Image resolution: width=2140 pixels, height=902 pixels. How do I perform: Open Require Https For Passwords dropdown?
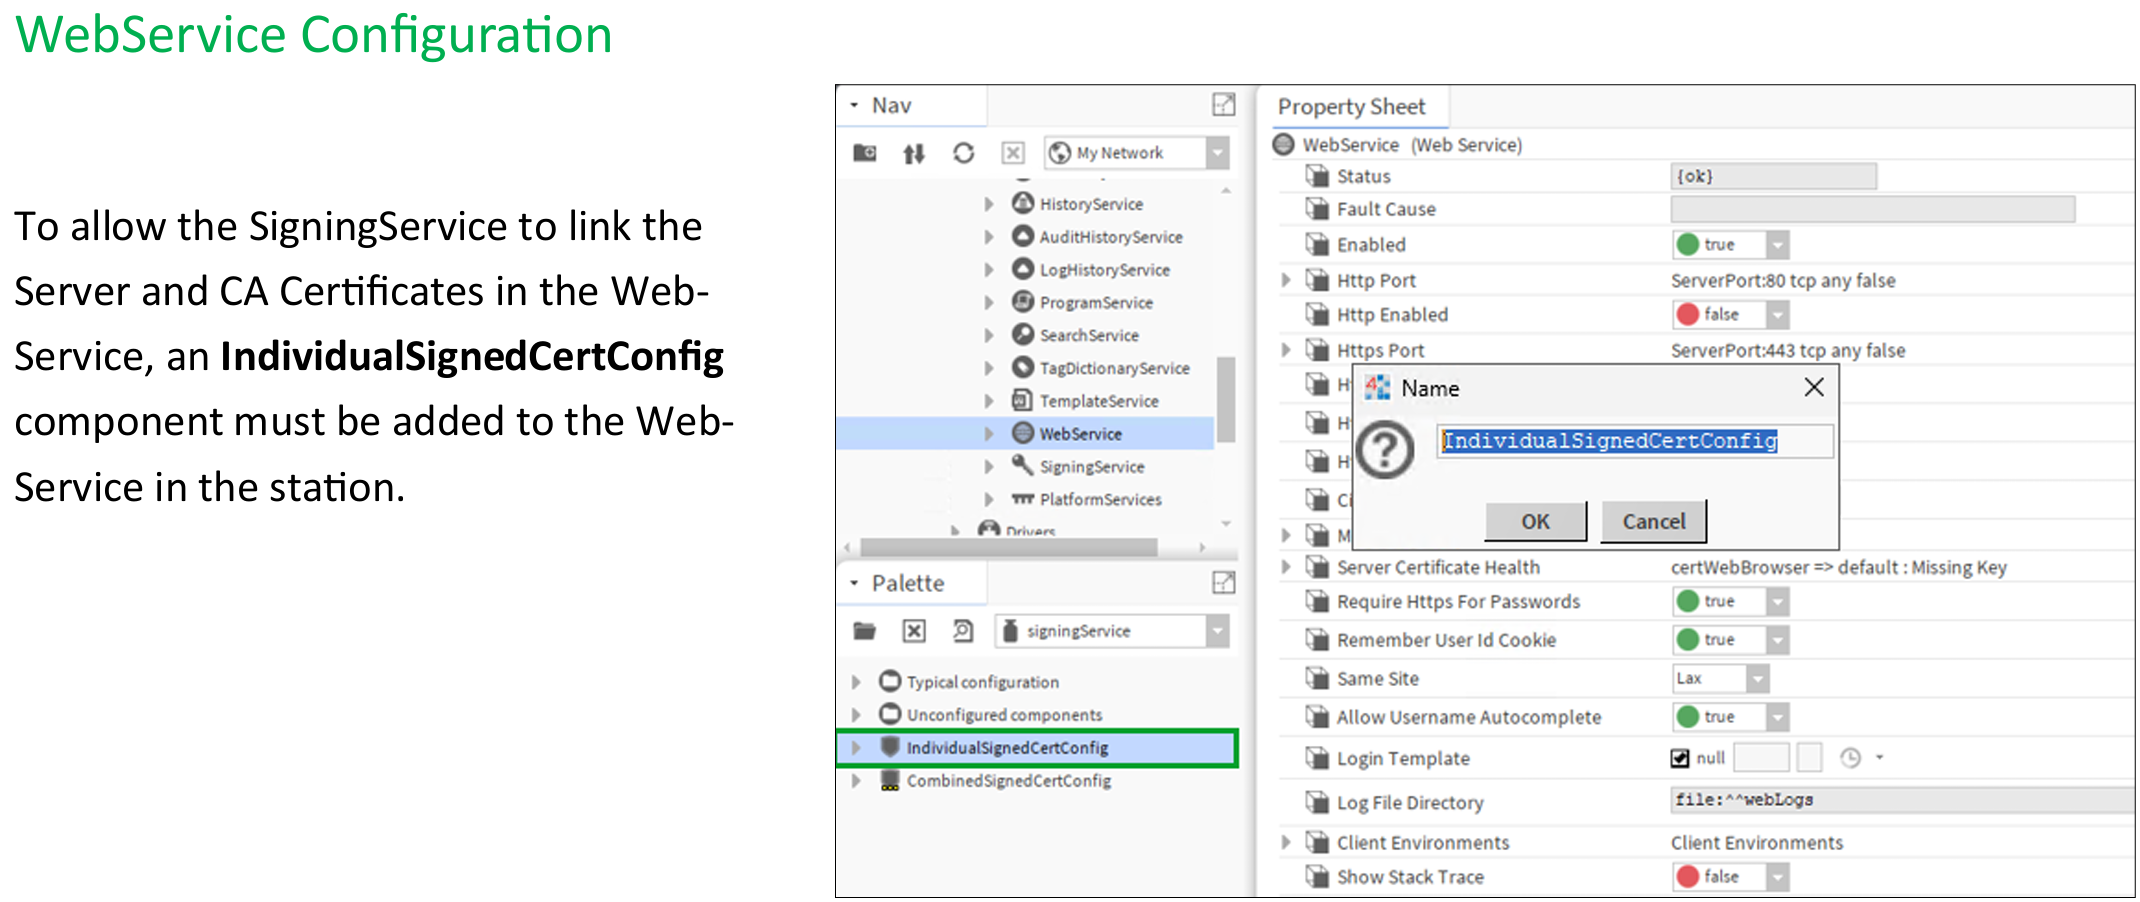[1777, 602]
